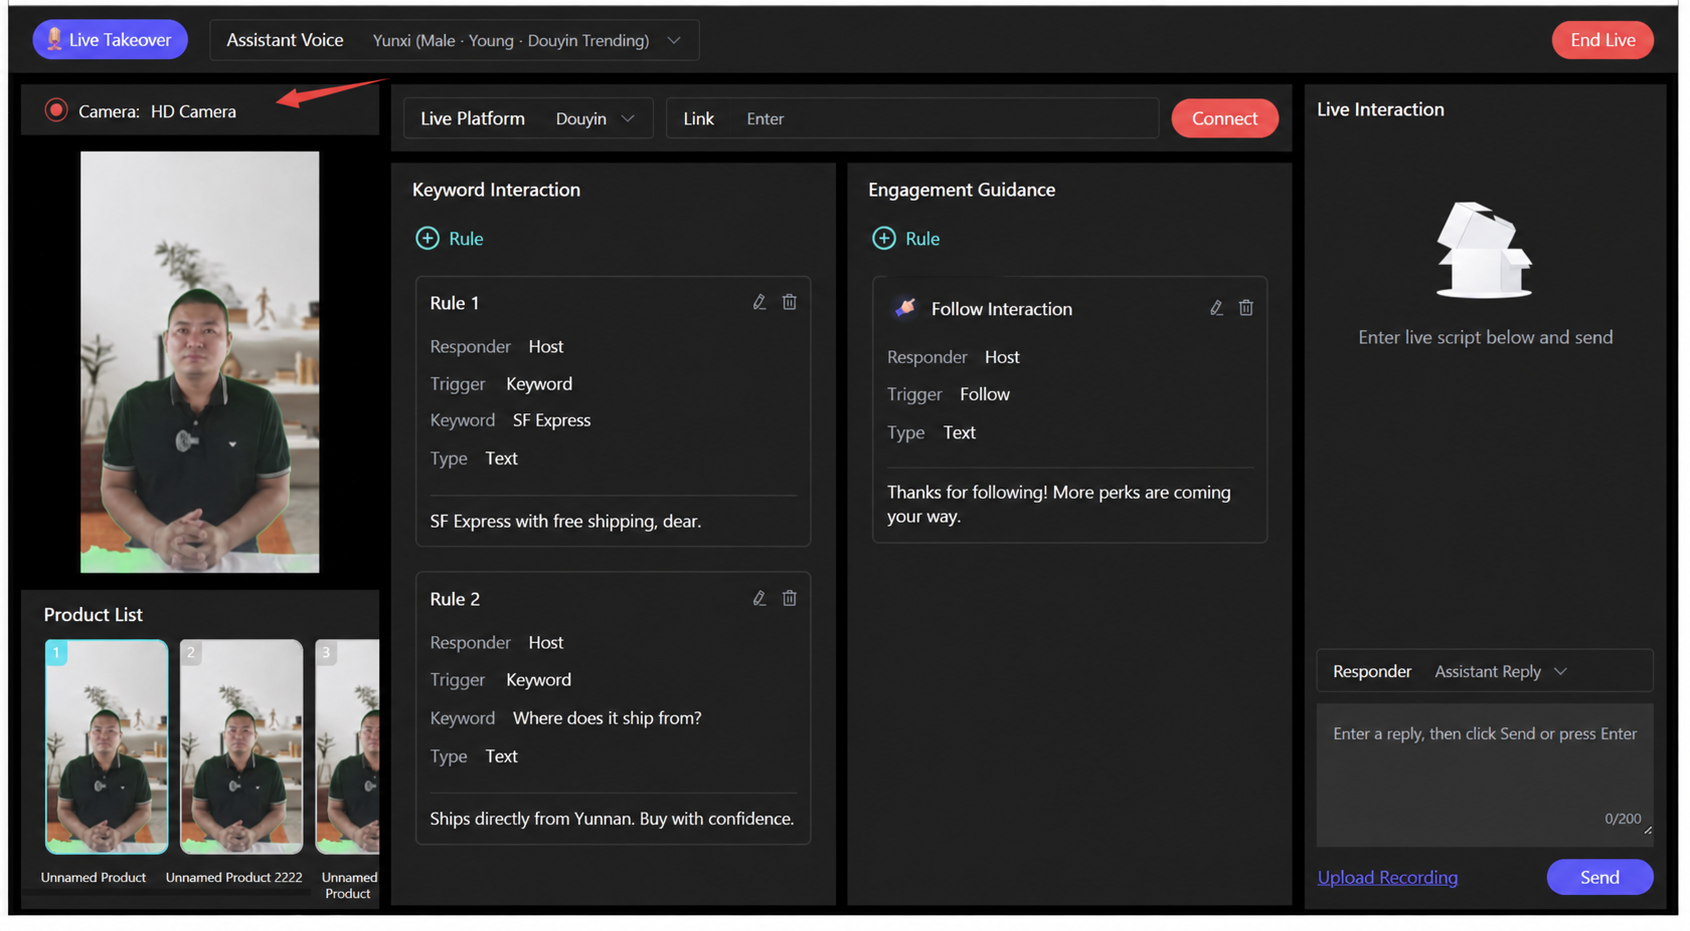The width and height of the screenshot is (1690, 931).
Task: Edit Rule 2 with pencil icon
Action: coord(759,598)
